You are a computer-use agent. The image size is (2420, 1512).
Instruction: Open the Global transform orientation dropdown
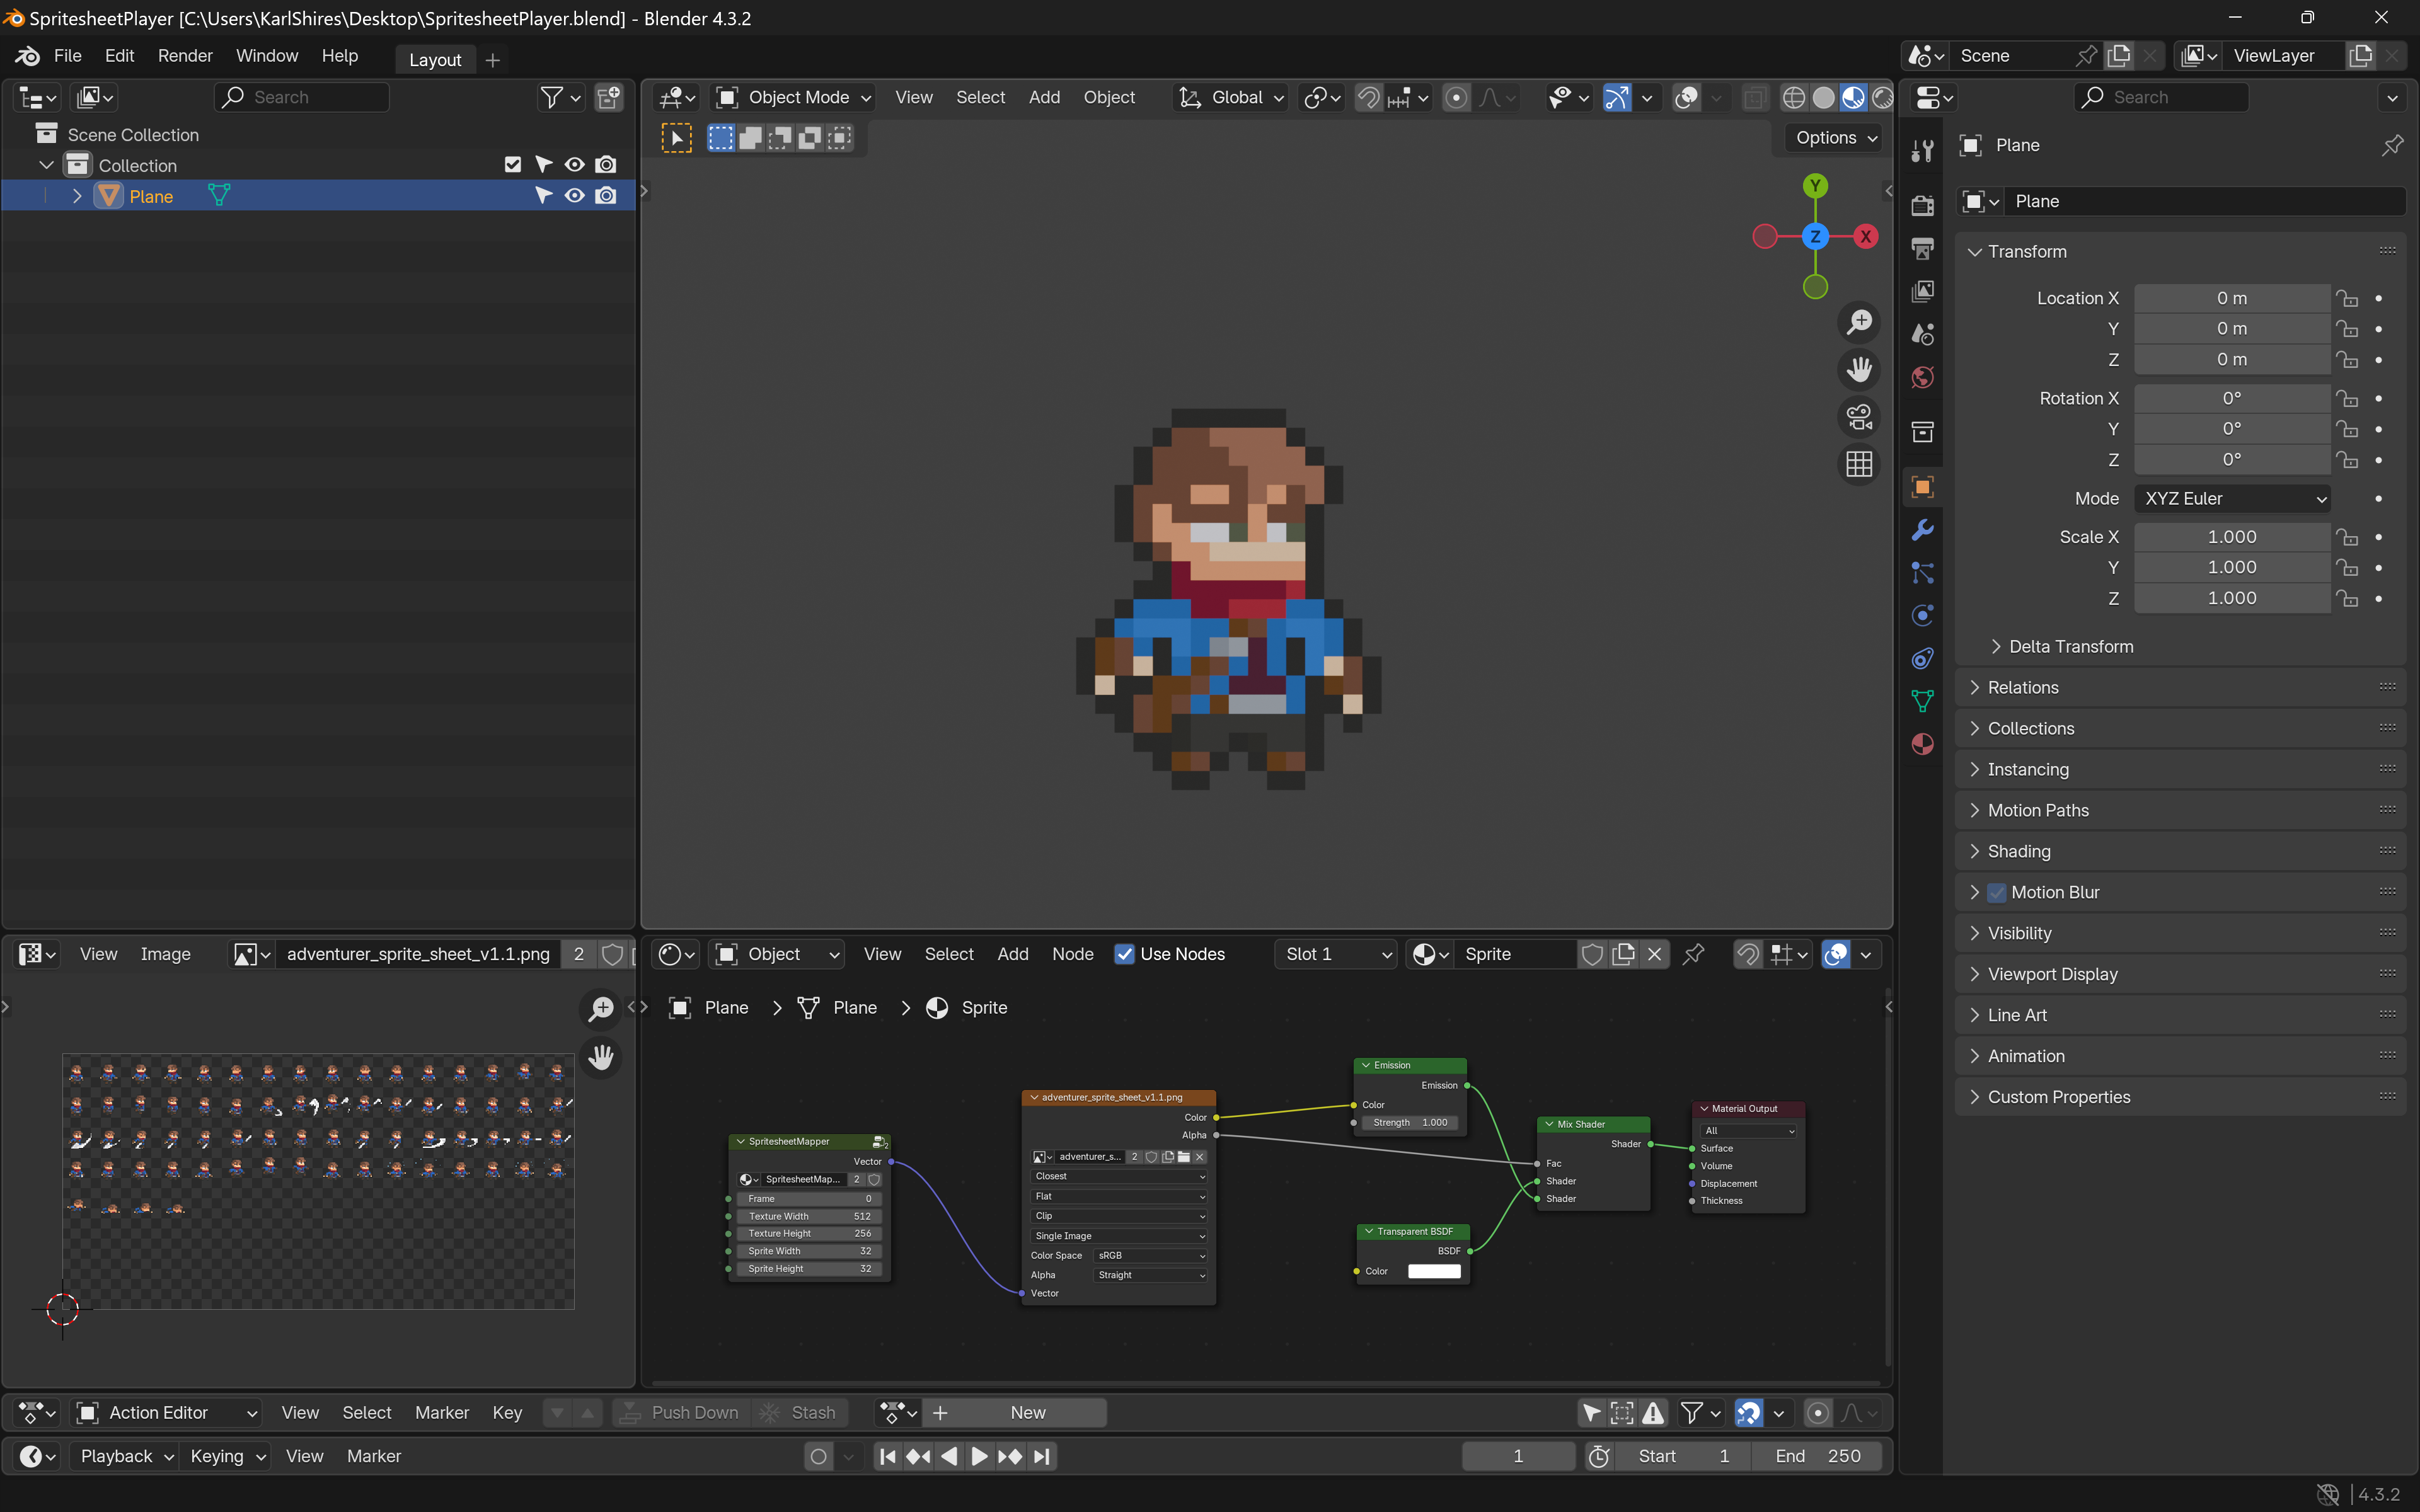tap(1231, 97)
